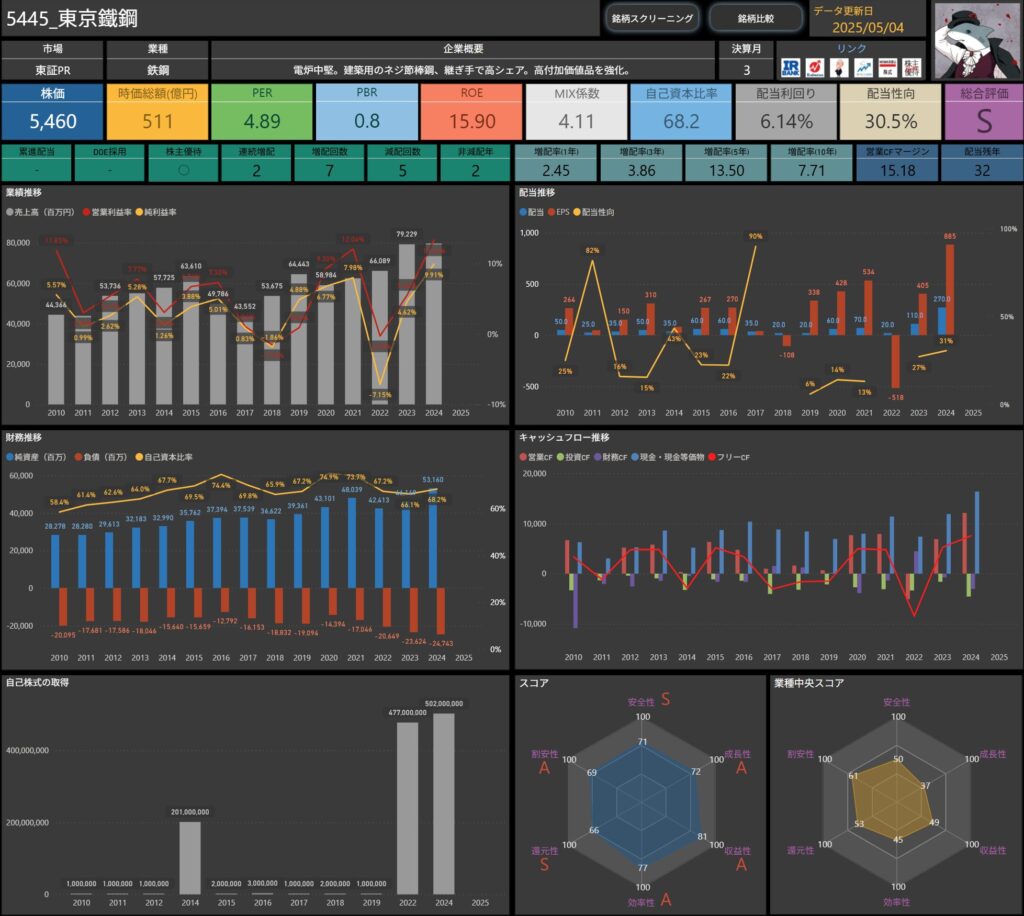Click the 営業利益率 red legend marker
This screenshot has width=1024, height=916.
coord(87,212)
